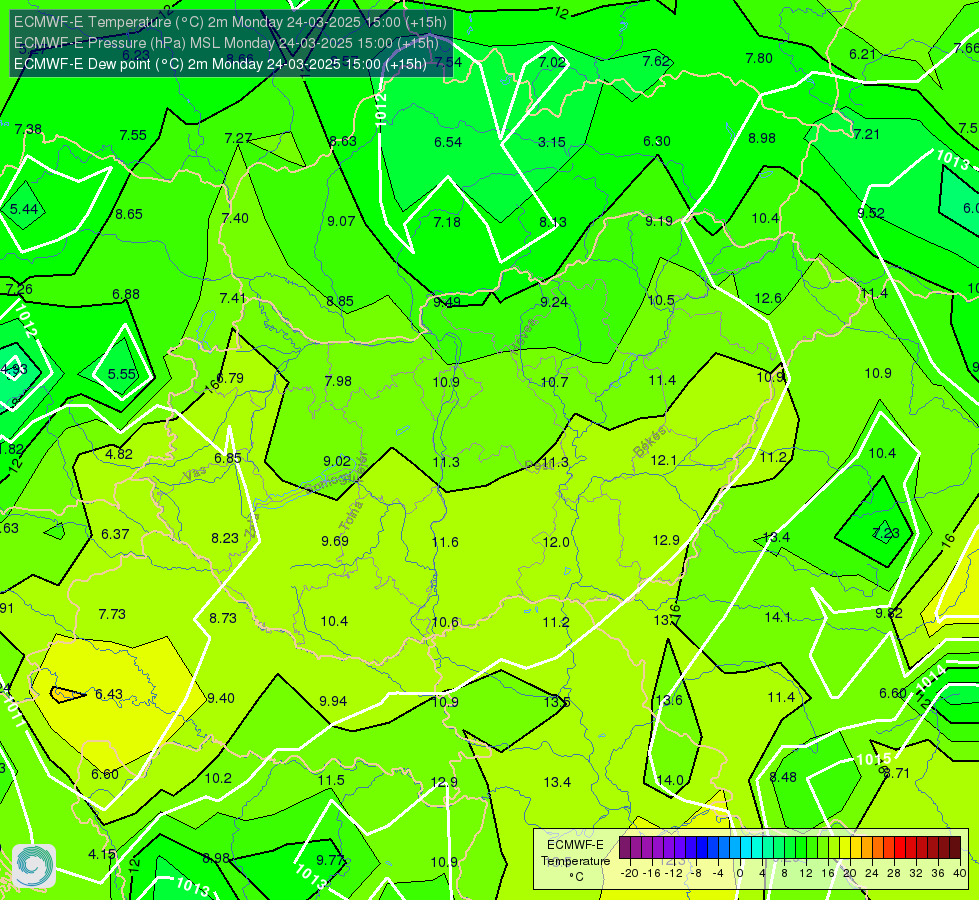Click the 10.5 dew point value
Image resolution: width=979 pixels, height=900 pixels.
(661, 301)
